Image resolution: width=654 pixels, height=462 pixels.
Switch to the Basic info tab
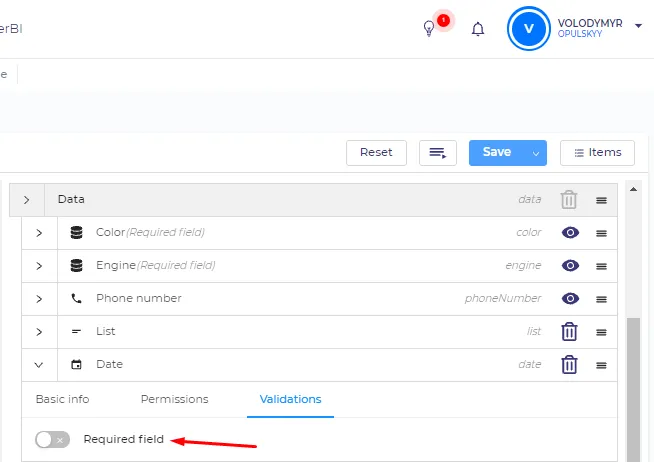pos(63,399)
